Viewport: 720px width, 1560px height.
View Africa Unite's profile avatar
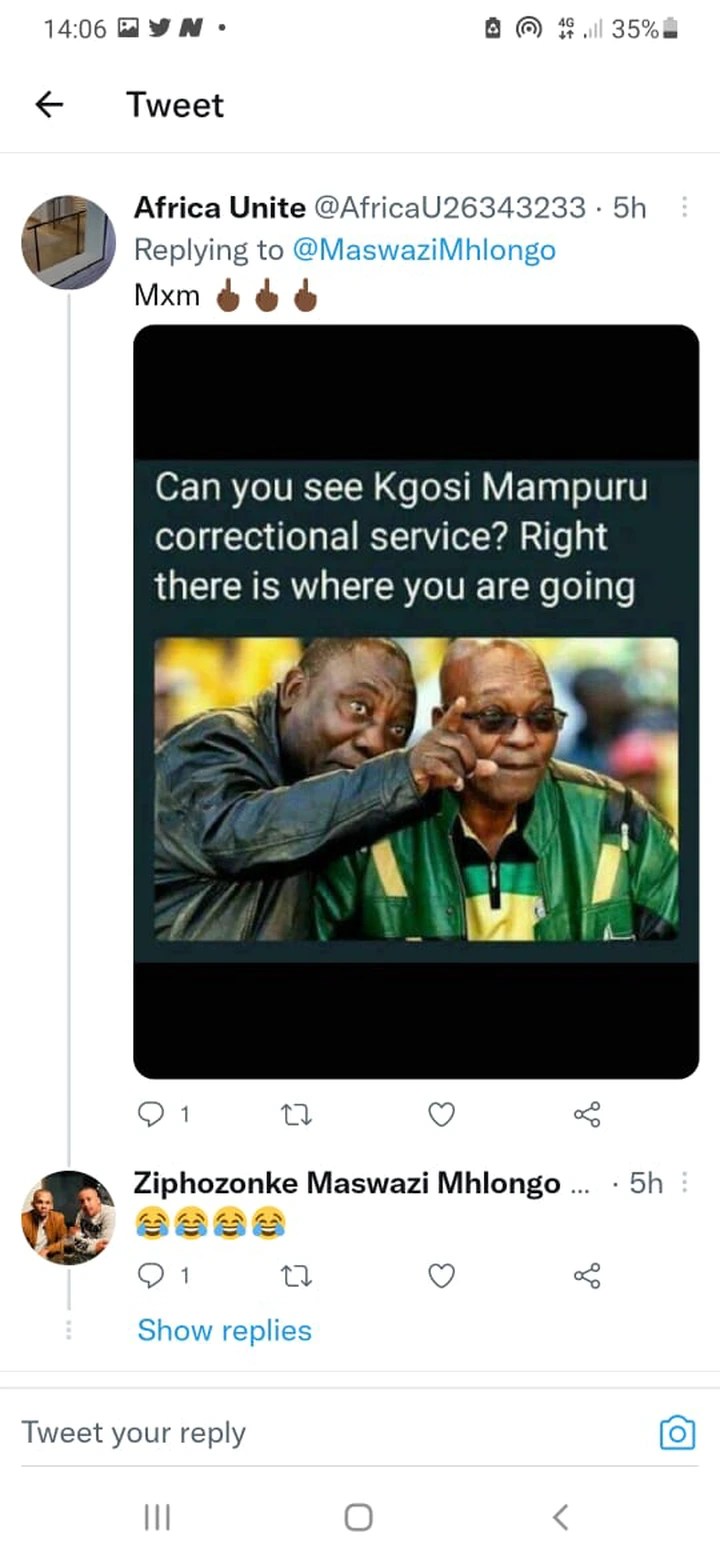(x=69, y=242)
